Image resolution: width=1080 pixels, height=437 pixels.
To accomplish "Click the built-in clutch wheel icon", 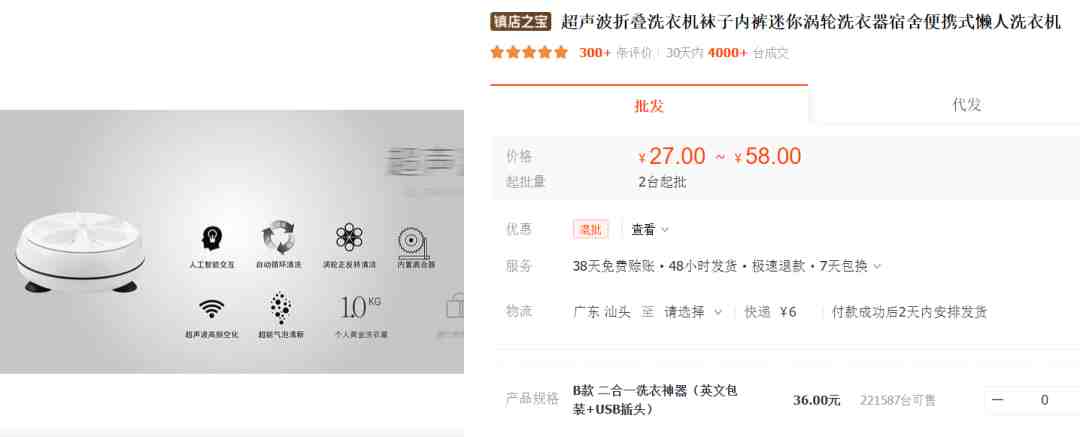I will click(x=414, y=242).
